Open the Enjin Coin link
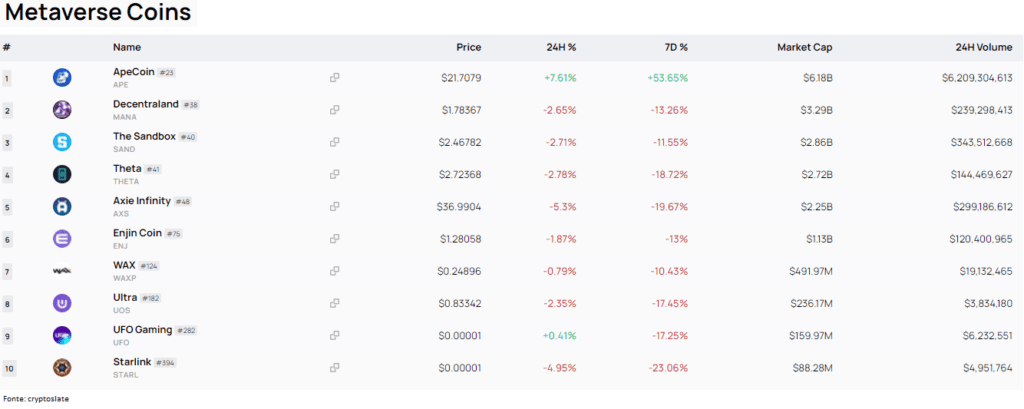Image resolution: width=1024 pixels, height=409 pixels. [x=137, y=233]
